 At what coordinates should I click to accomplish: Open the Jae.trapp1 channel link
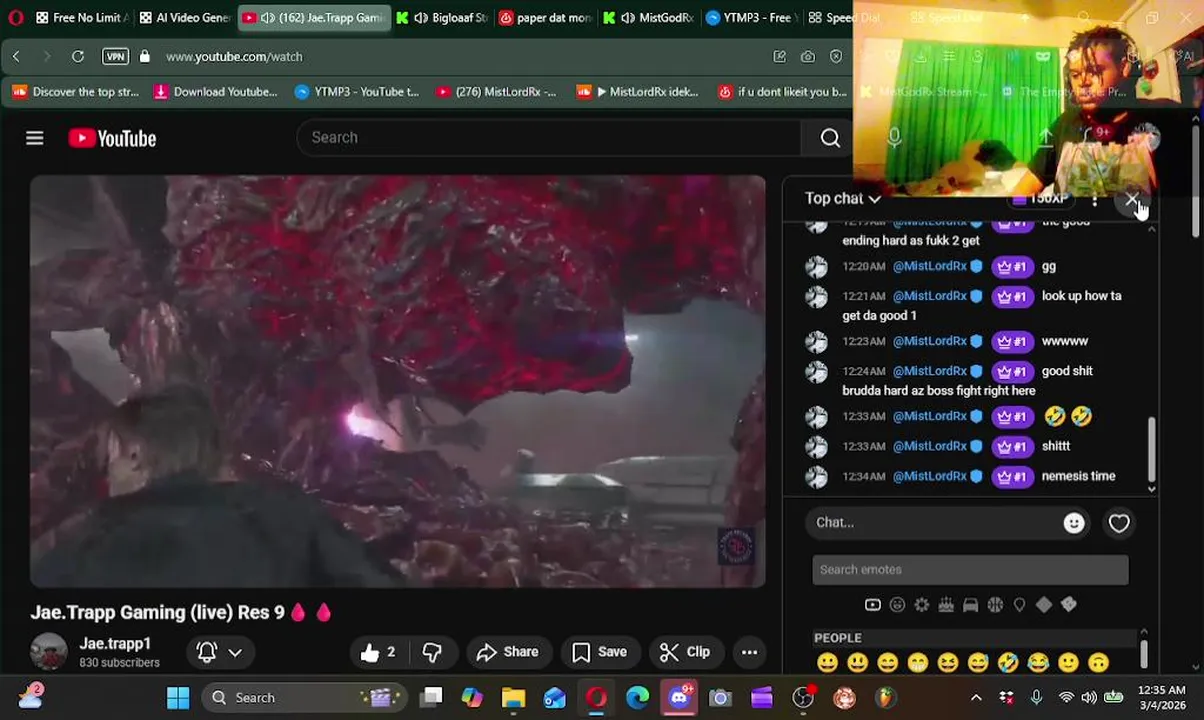[115, 643]
